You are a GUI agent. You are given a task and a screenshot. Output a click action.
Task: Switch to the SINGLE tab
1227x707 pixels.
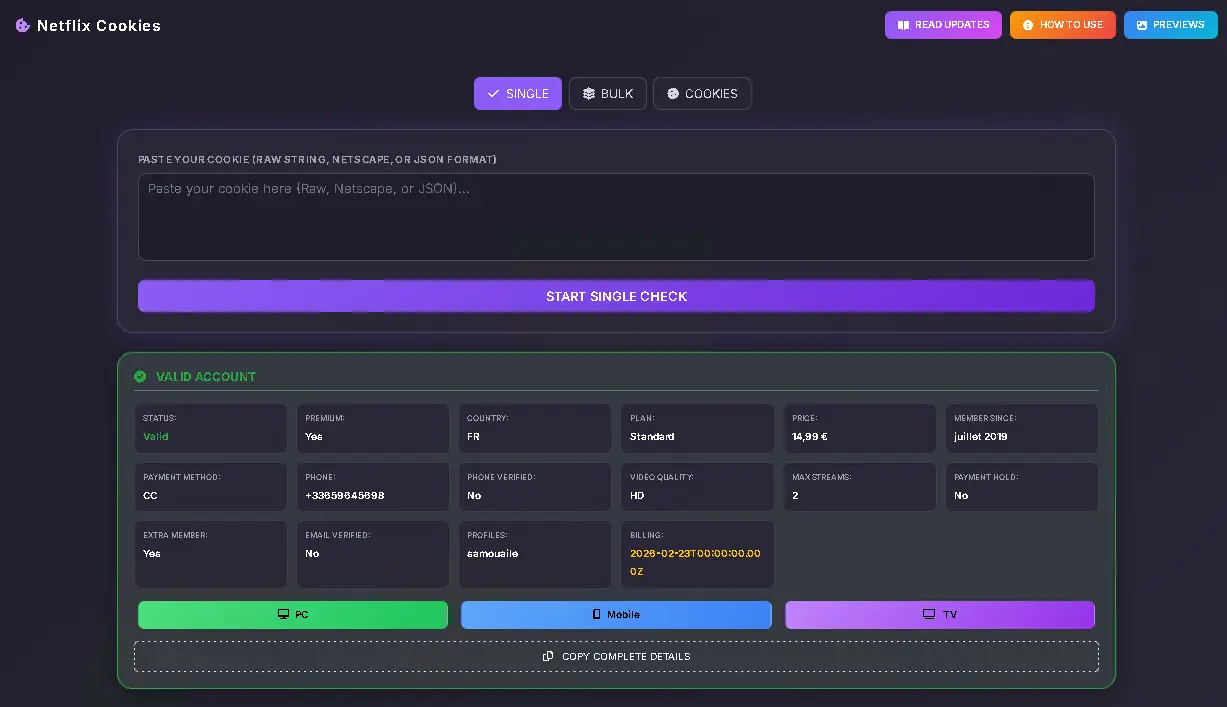(x=518, y=93)
